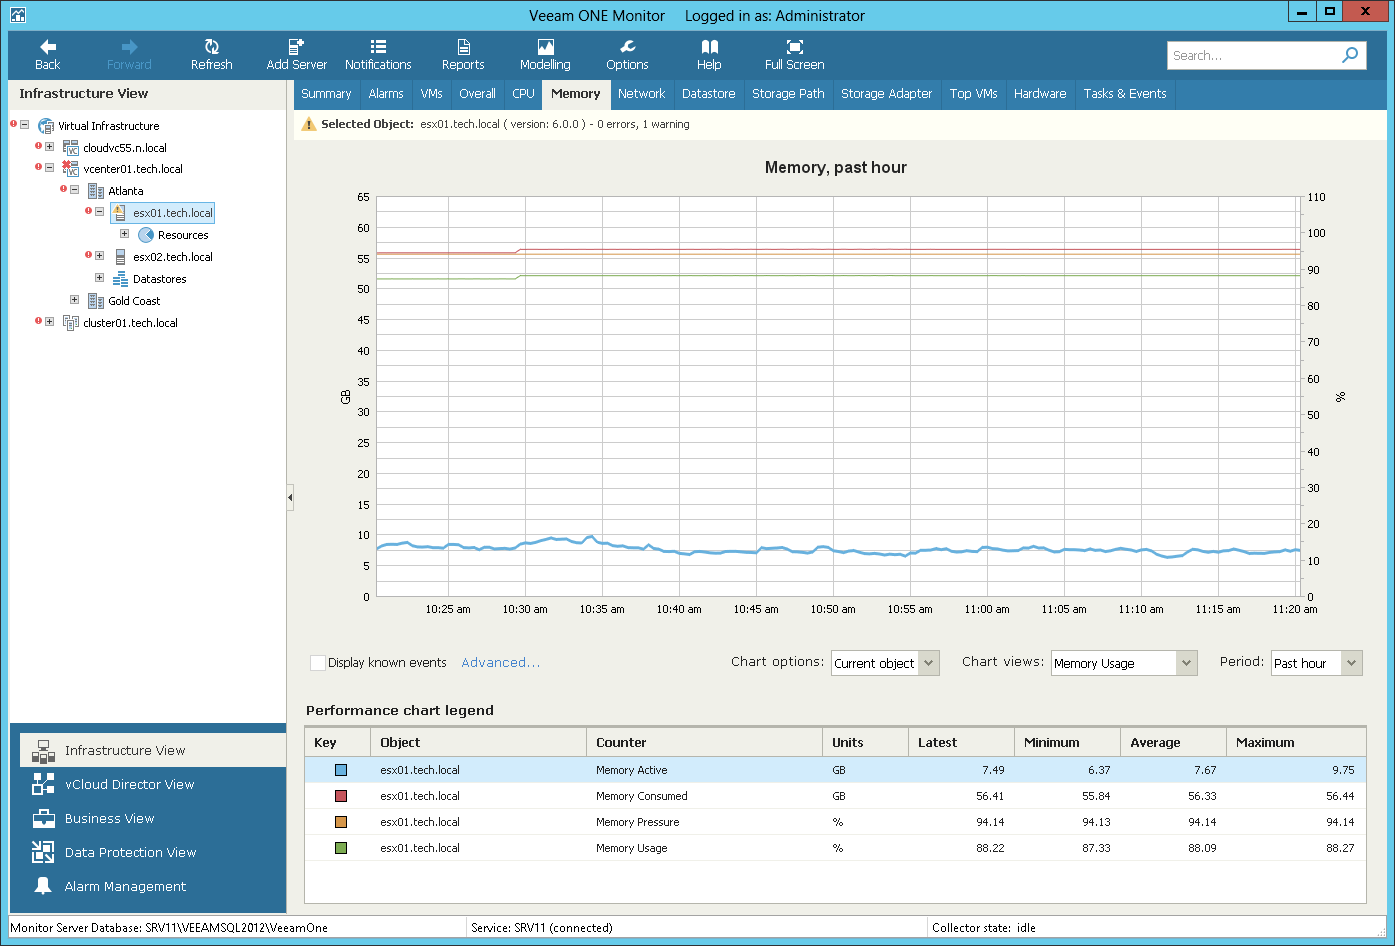Screen dimensions: 1395x946
Task: Click the Infrastructure View pane icon
Action: point(43,751)
